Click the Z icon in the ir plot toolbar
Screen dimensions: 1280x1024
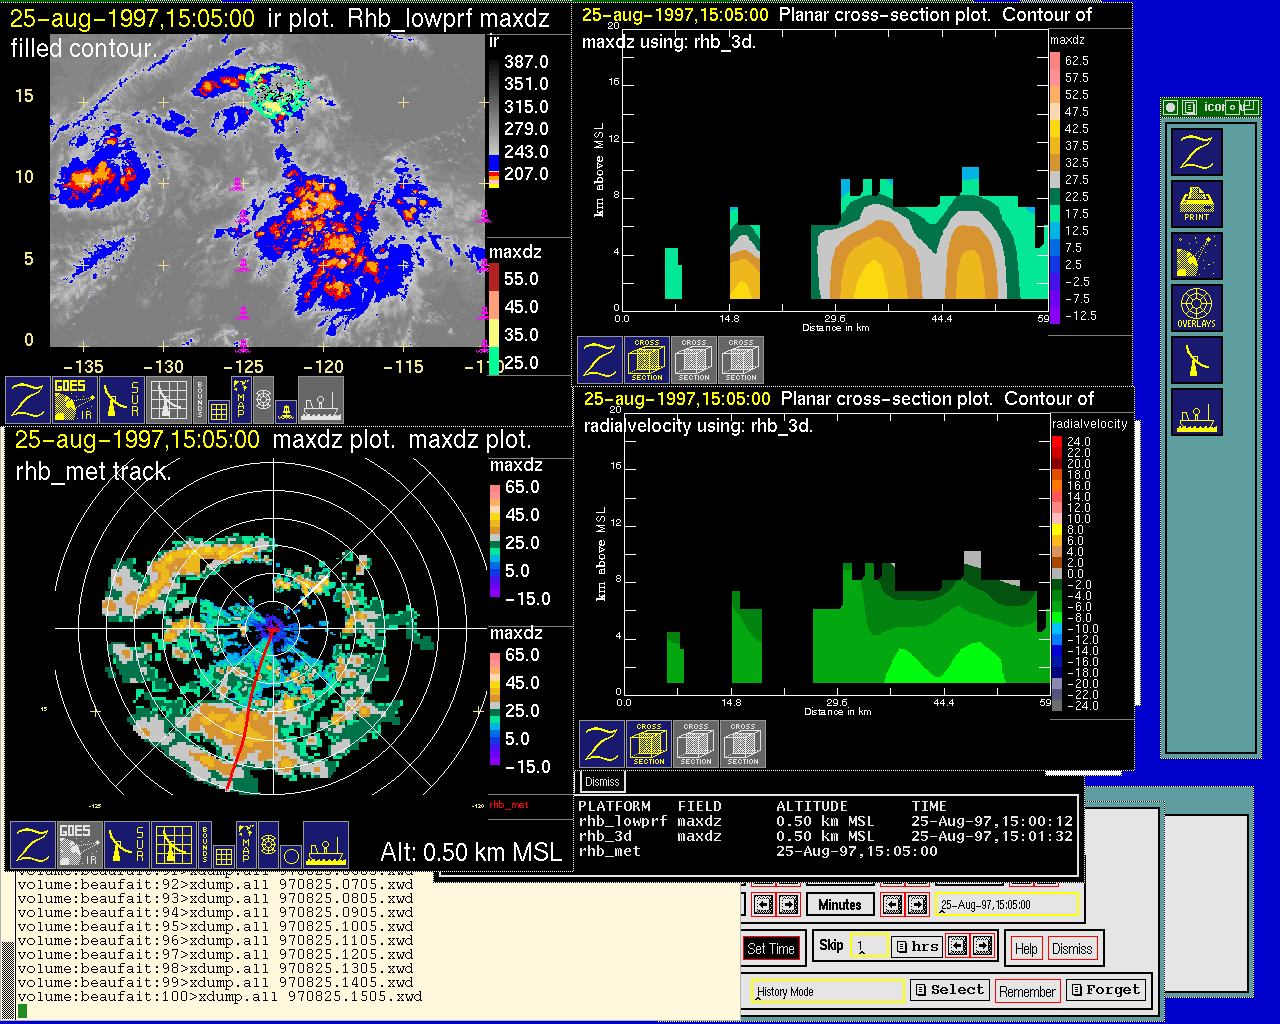click(27, 400)
